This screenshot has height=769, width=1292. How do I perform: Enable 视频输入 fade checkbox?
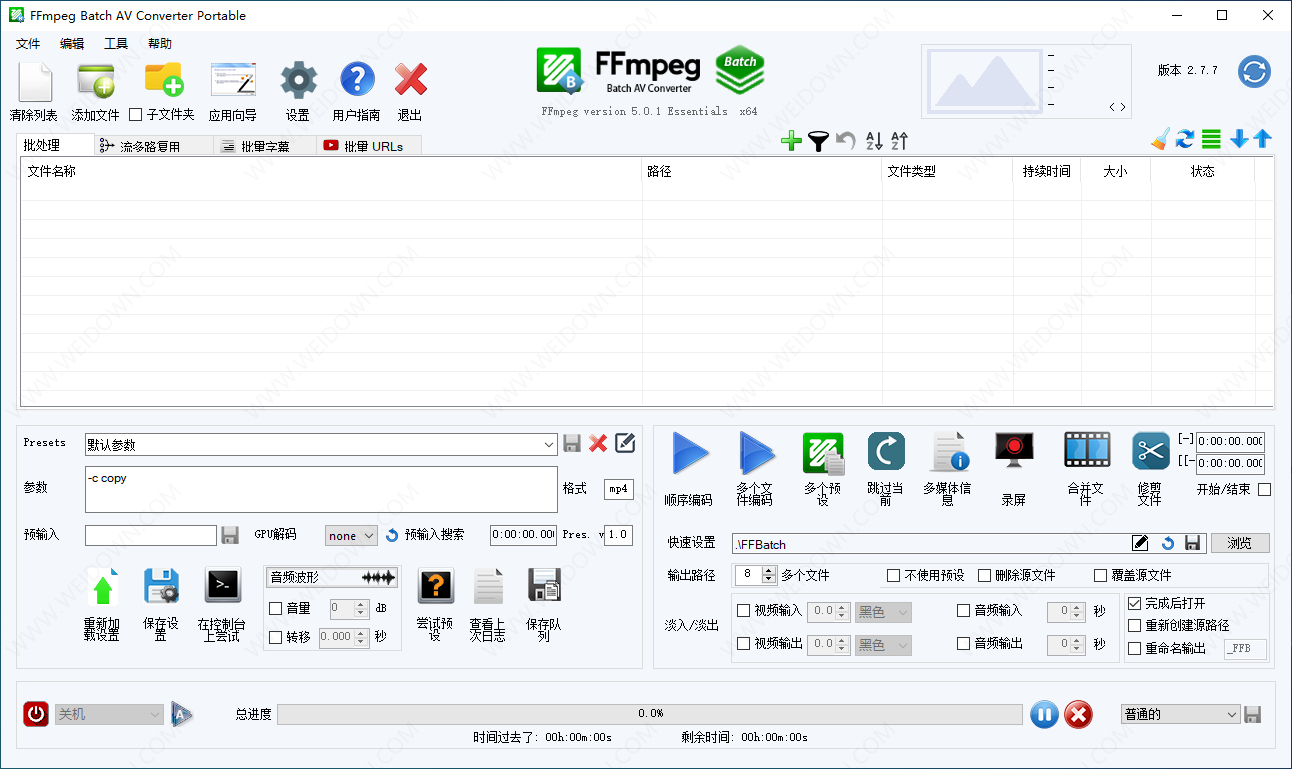pos(743,611)
